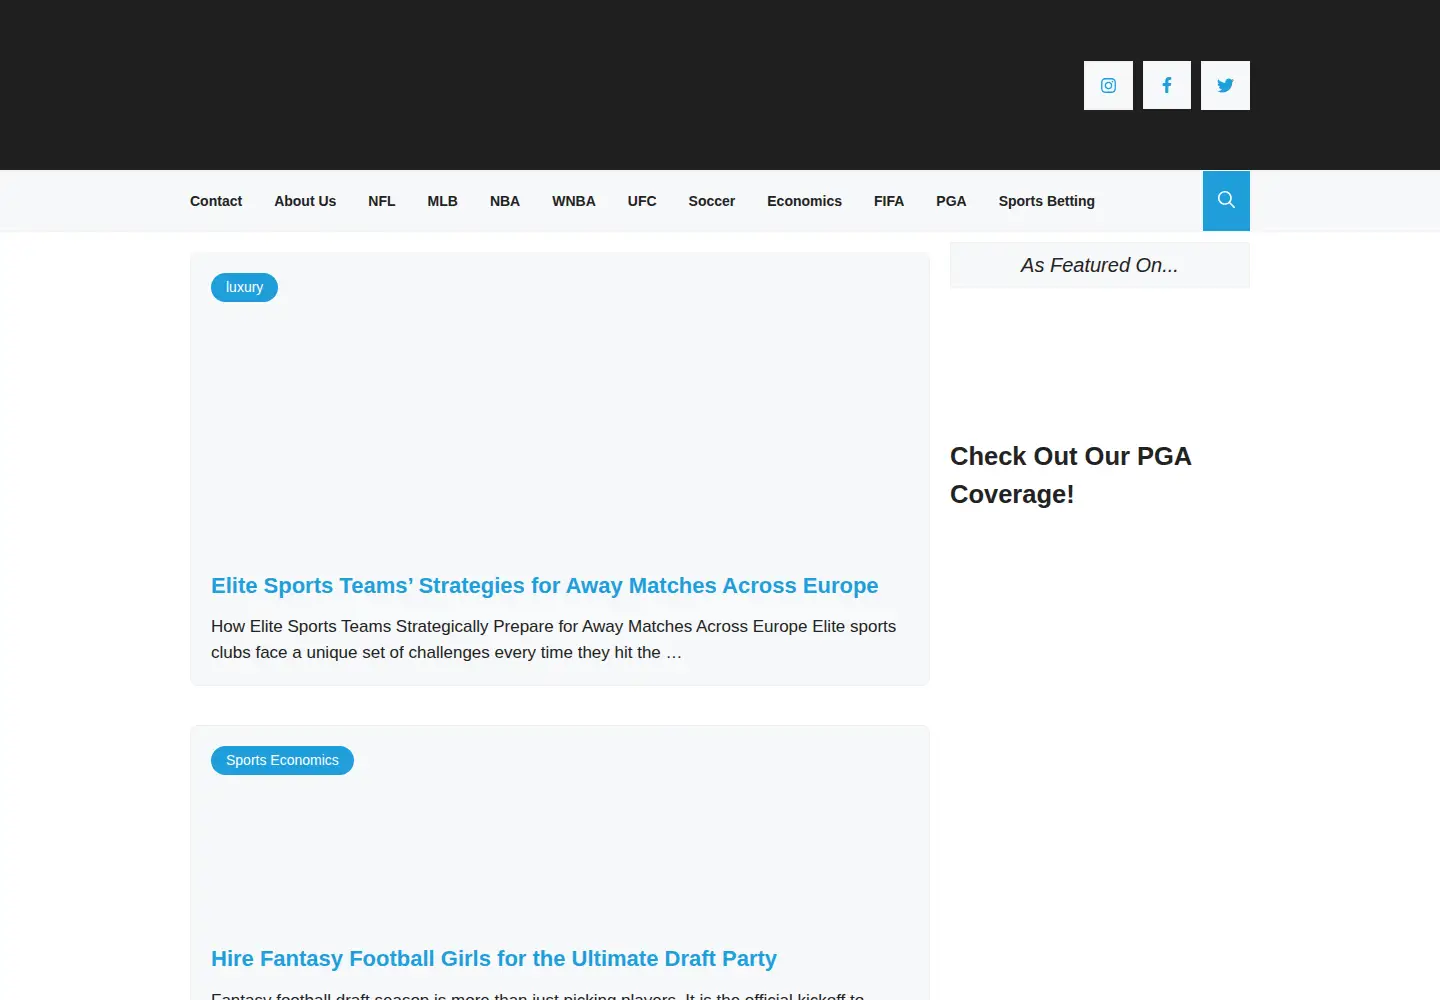Viewport: 1440px width, 1000px height.
Task: Open the search magnifier button
Action: pos(1226,201)
